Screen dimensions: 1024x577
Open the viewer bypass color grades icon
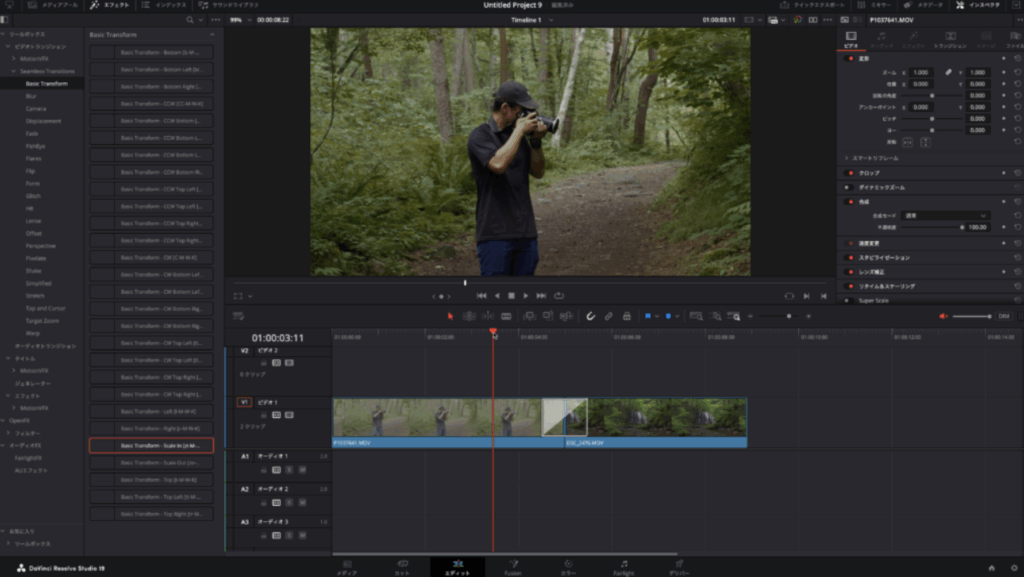pos(797,20)
